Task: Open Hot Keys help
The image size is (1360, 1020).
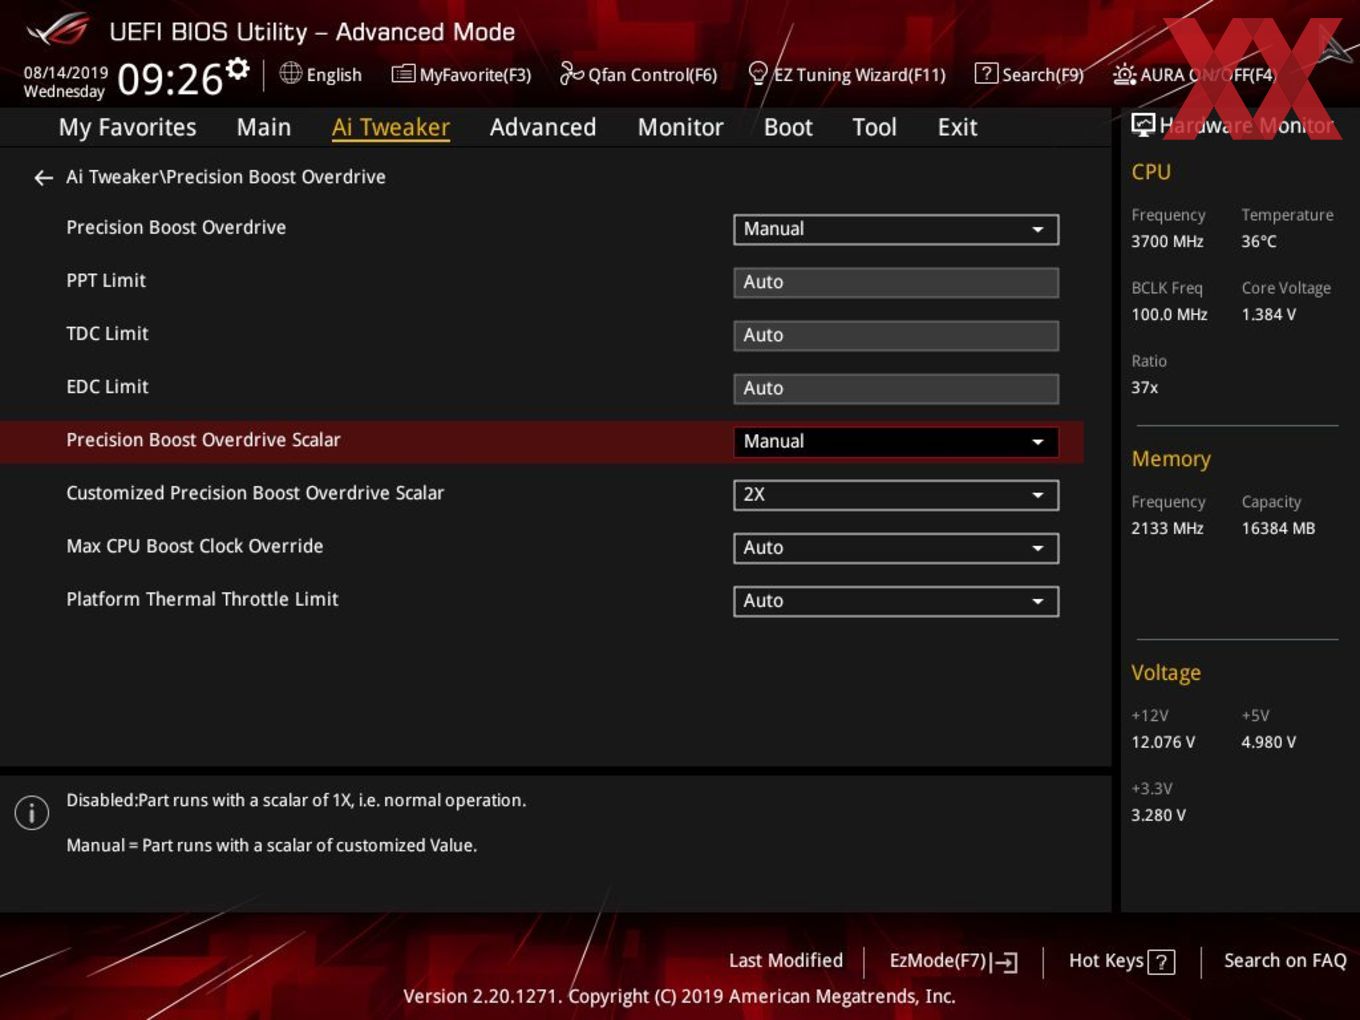Action: (1121, 961)
